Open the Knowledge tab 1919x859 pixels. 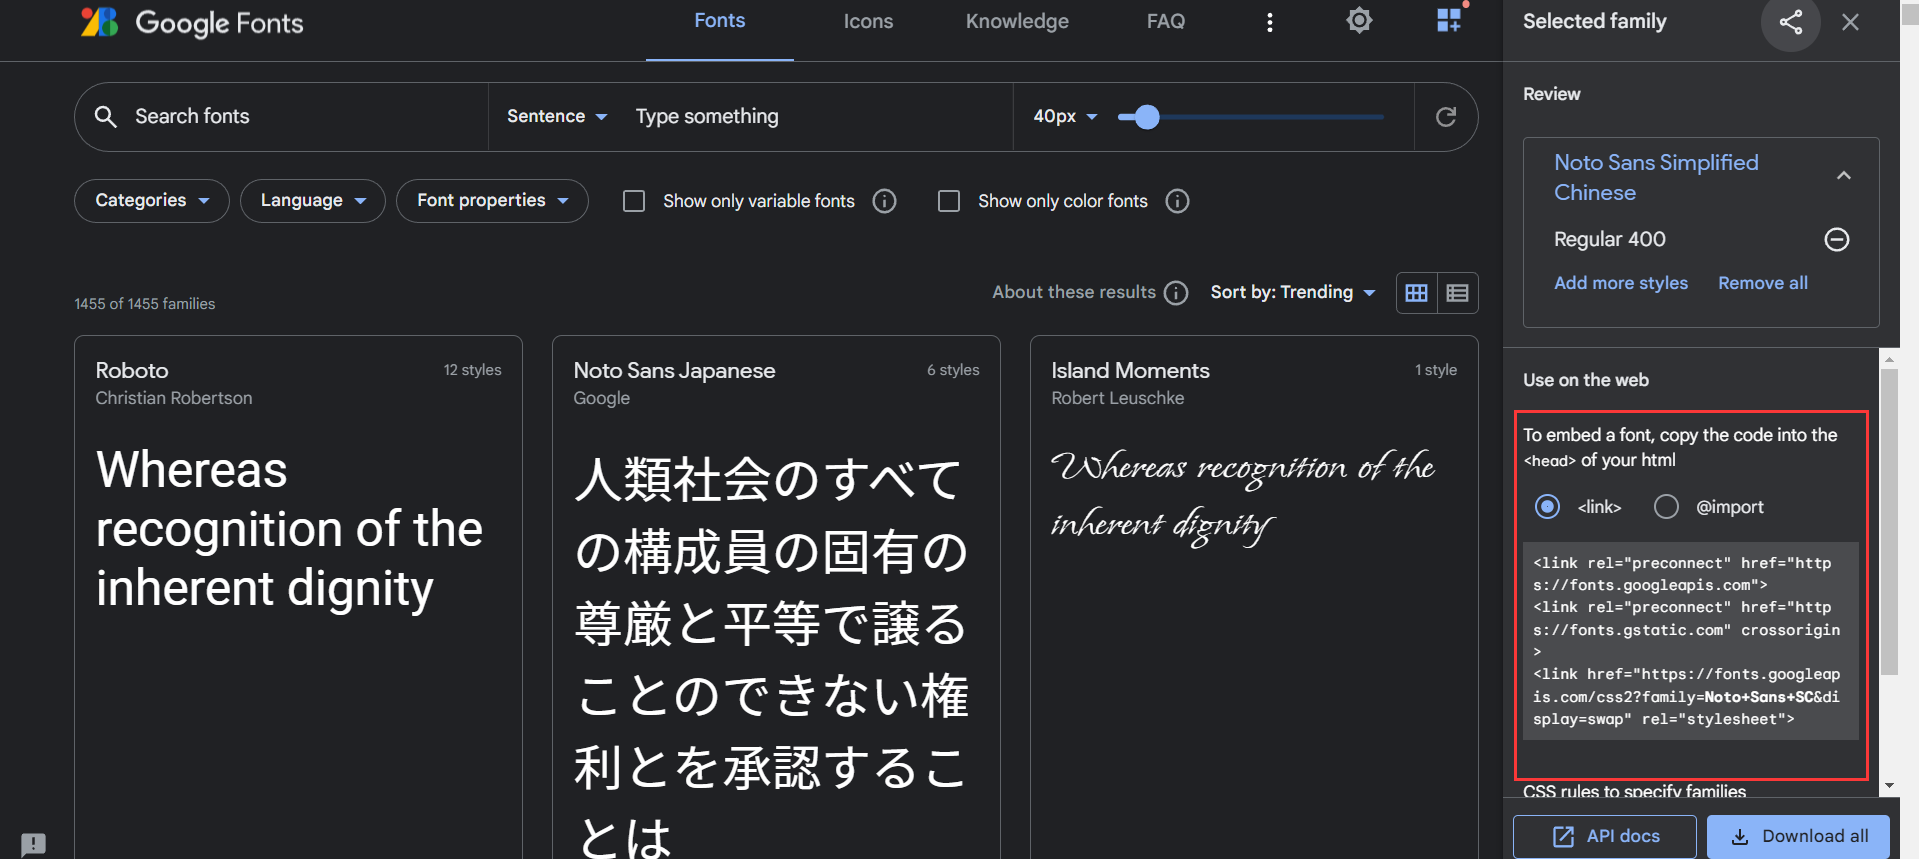pos(1017,22)
